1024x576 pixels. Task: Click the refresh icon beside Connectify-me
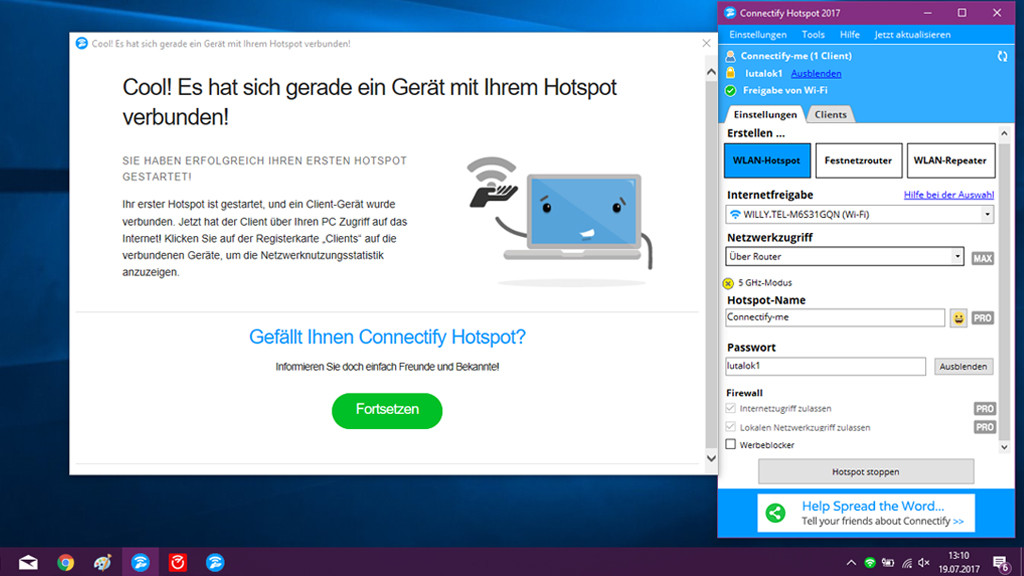1002,56
